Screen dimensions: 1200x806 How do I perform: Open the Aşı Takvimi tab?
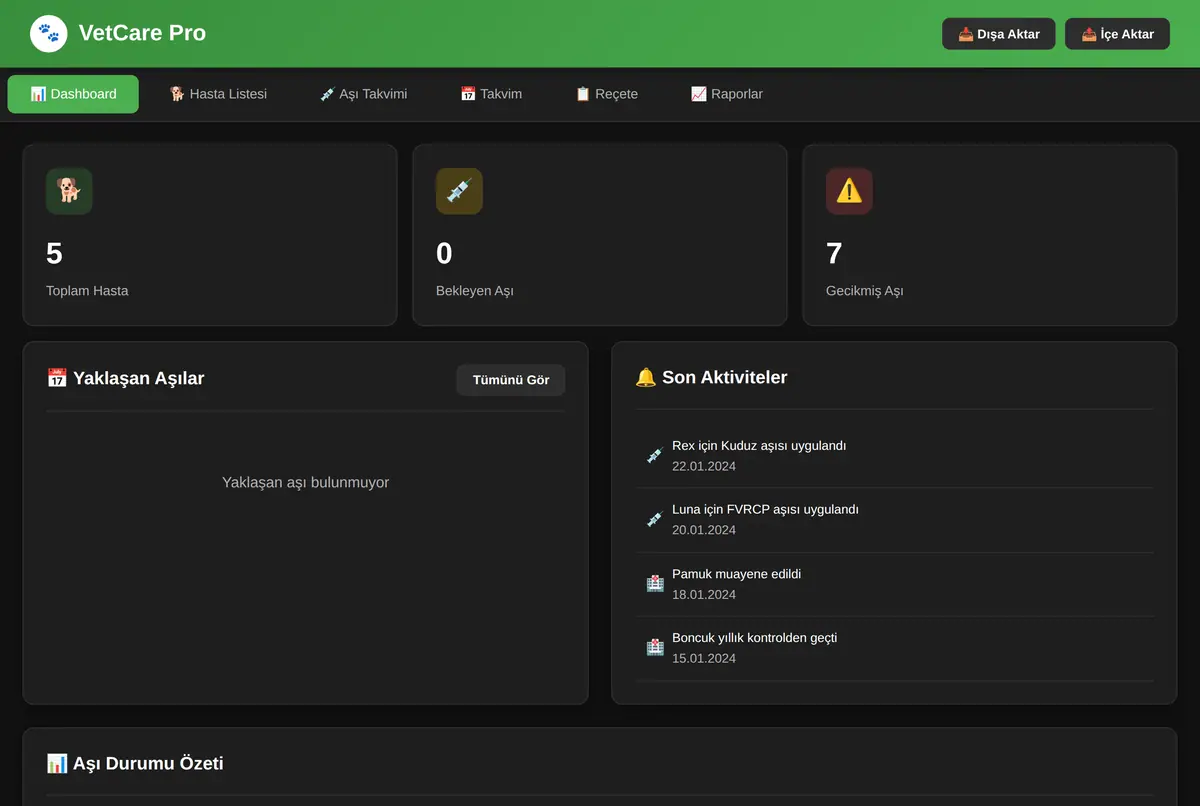[363, 94]
